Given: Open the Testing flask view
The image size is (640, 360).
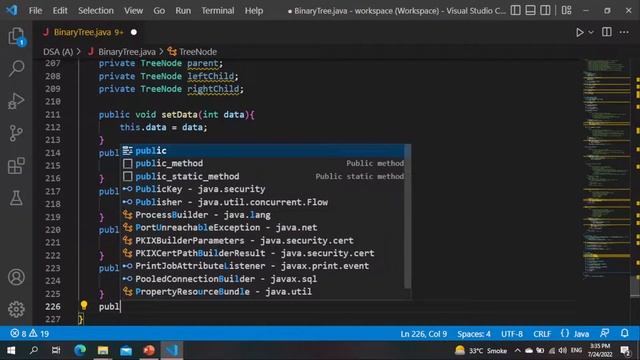Looking at the screenshot, I should pos(16,198).
